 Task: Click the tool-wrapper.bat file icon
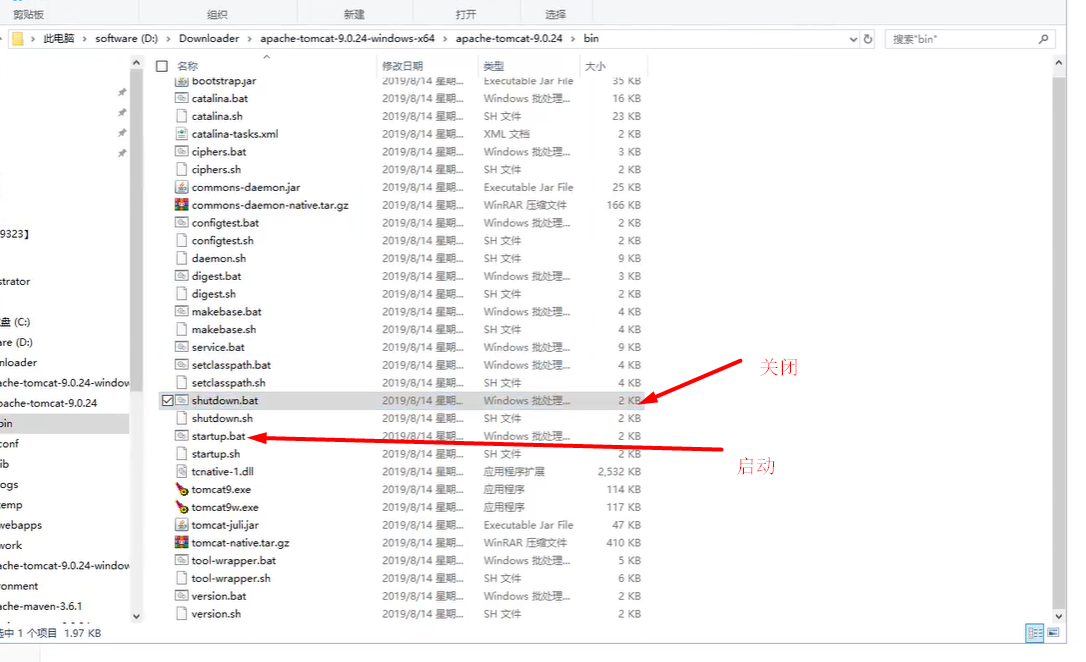tap(181, 560)
